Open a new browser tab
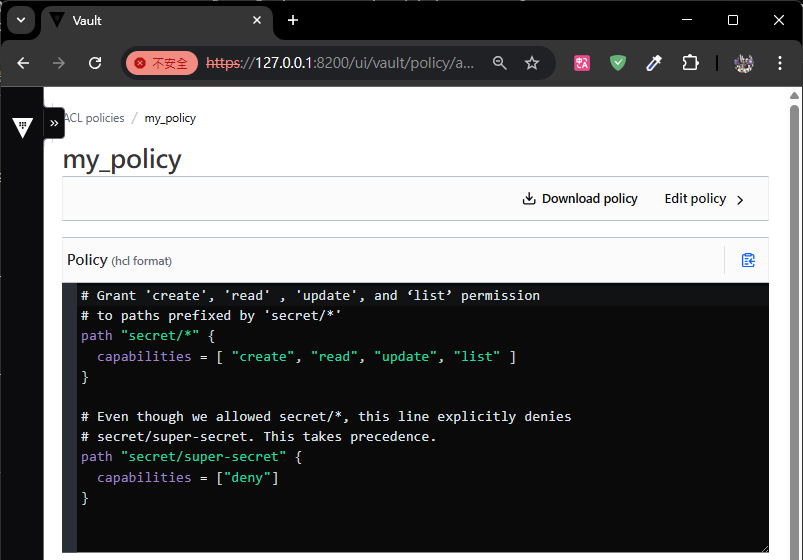Screen dimensions: 803x560 pos(293,20)
